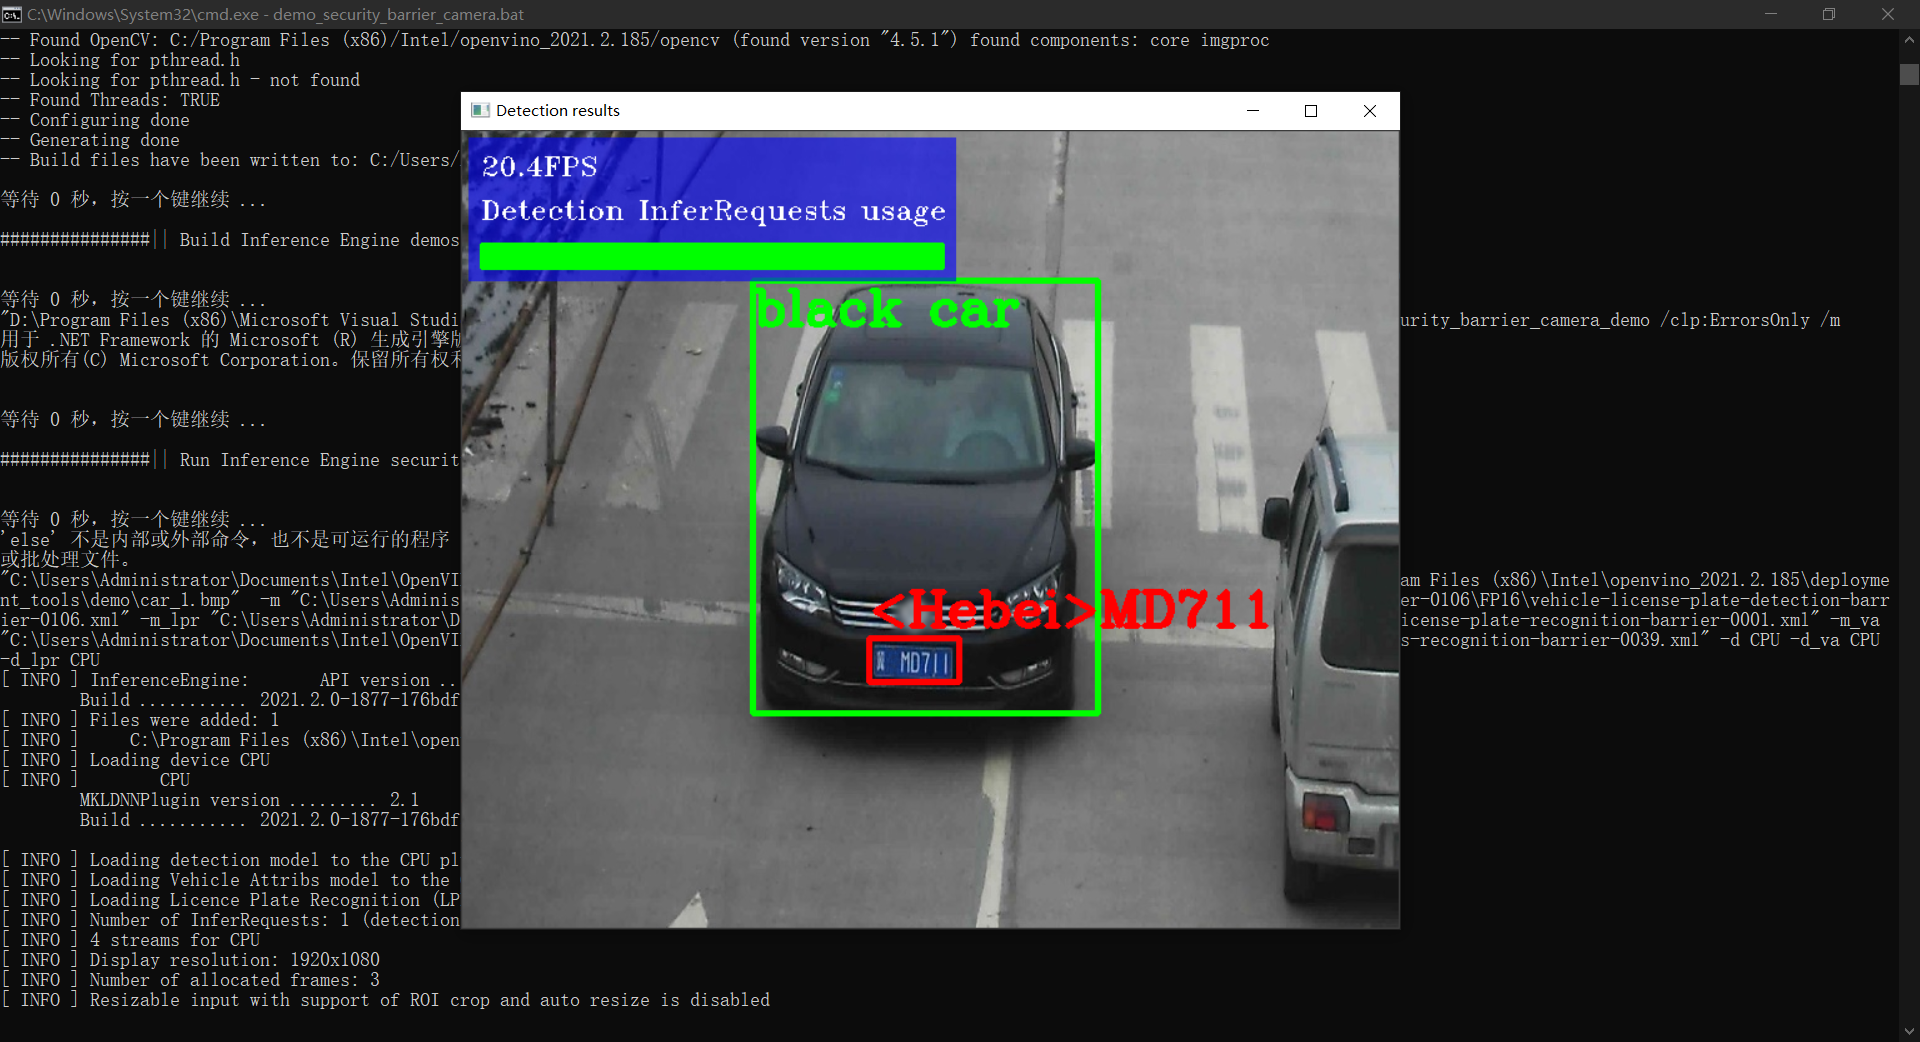Click the Detection results window icon
This screenshot has width=1920, height=1042.
480,110
